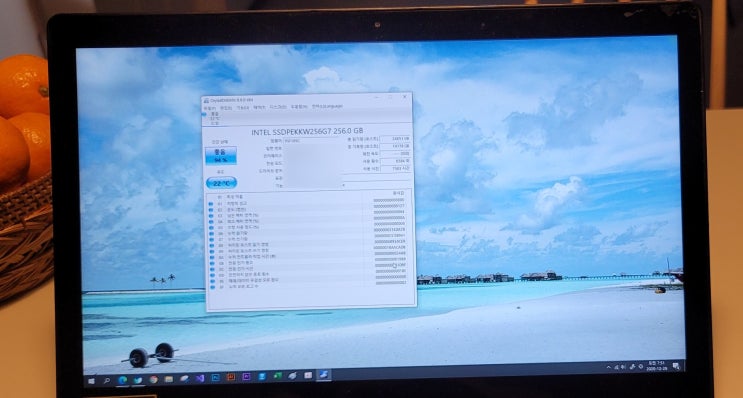
Task: Open the blue bird app on taskbar
Action: 138,380
